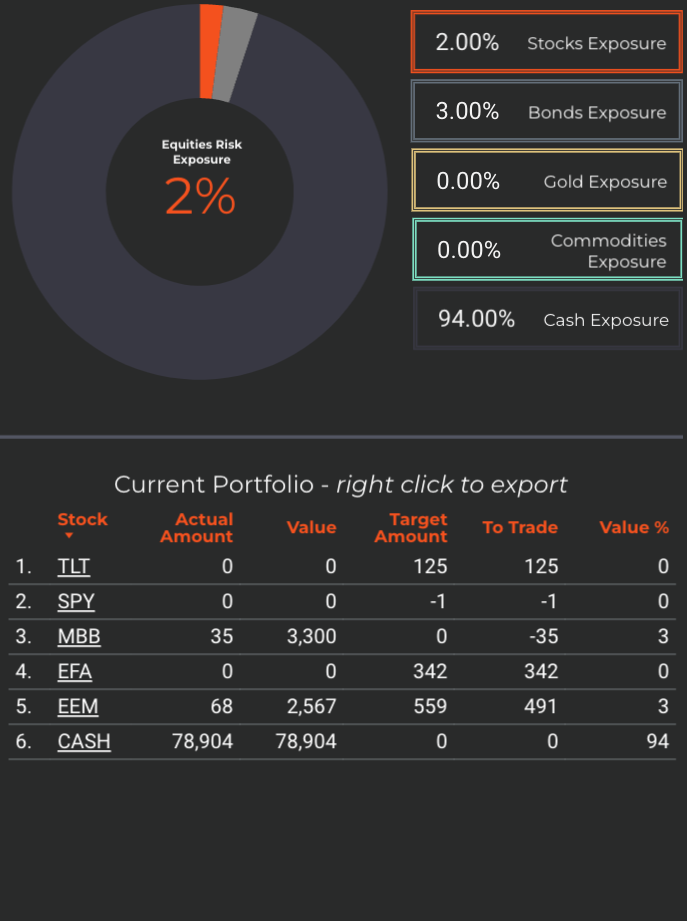Open the EEM stock link
This screenshot has width=687, height=921.
click(78, 706)
